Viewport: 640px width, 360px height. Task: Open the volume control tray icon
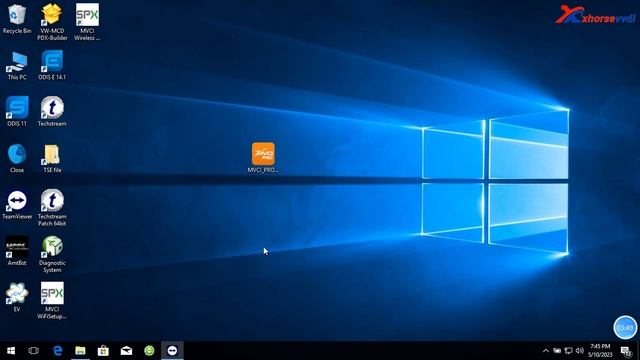point(580,351)
